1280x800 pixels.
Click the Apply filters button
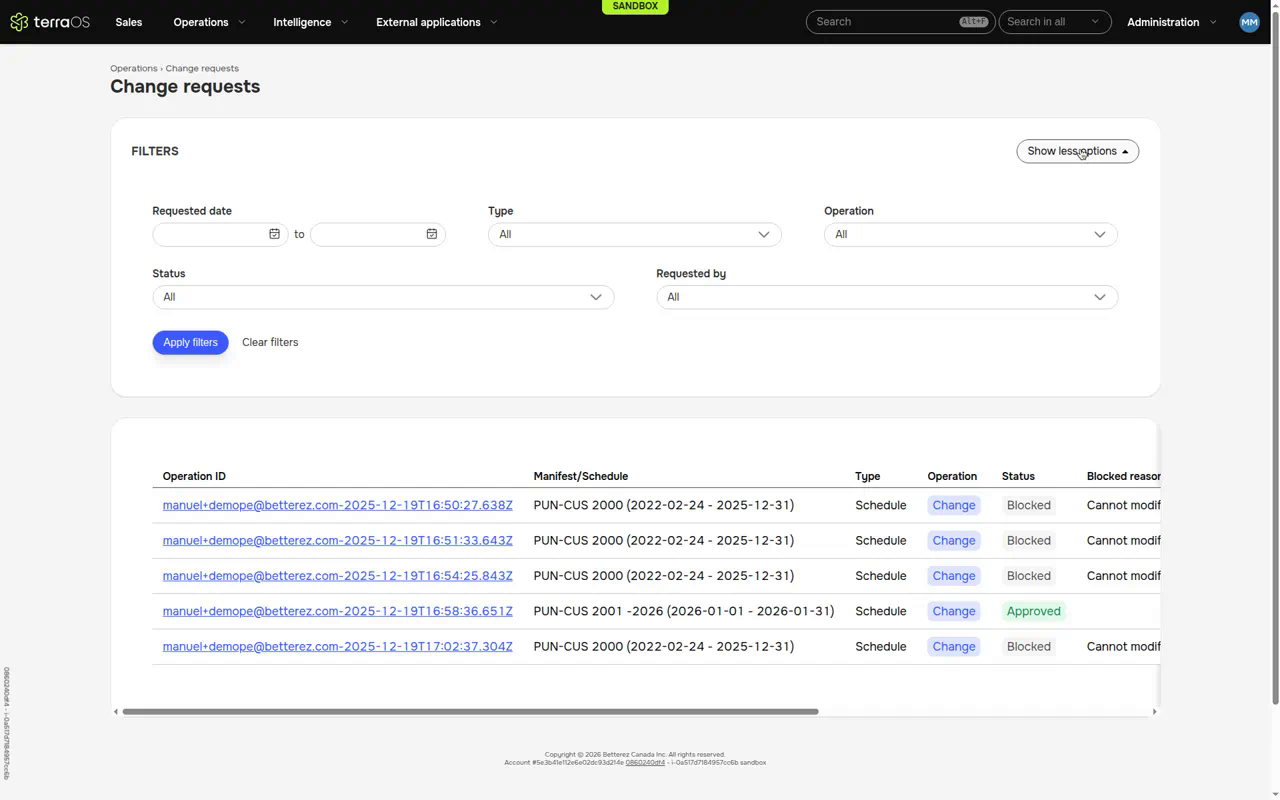click(190, 342)
